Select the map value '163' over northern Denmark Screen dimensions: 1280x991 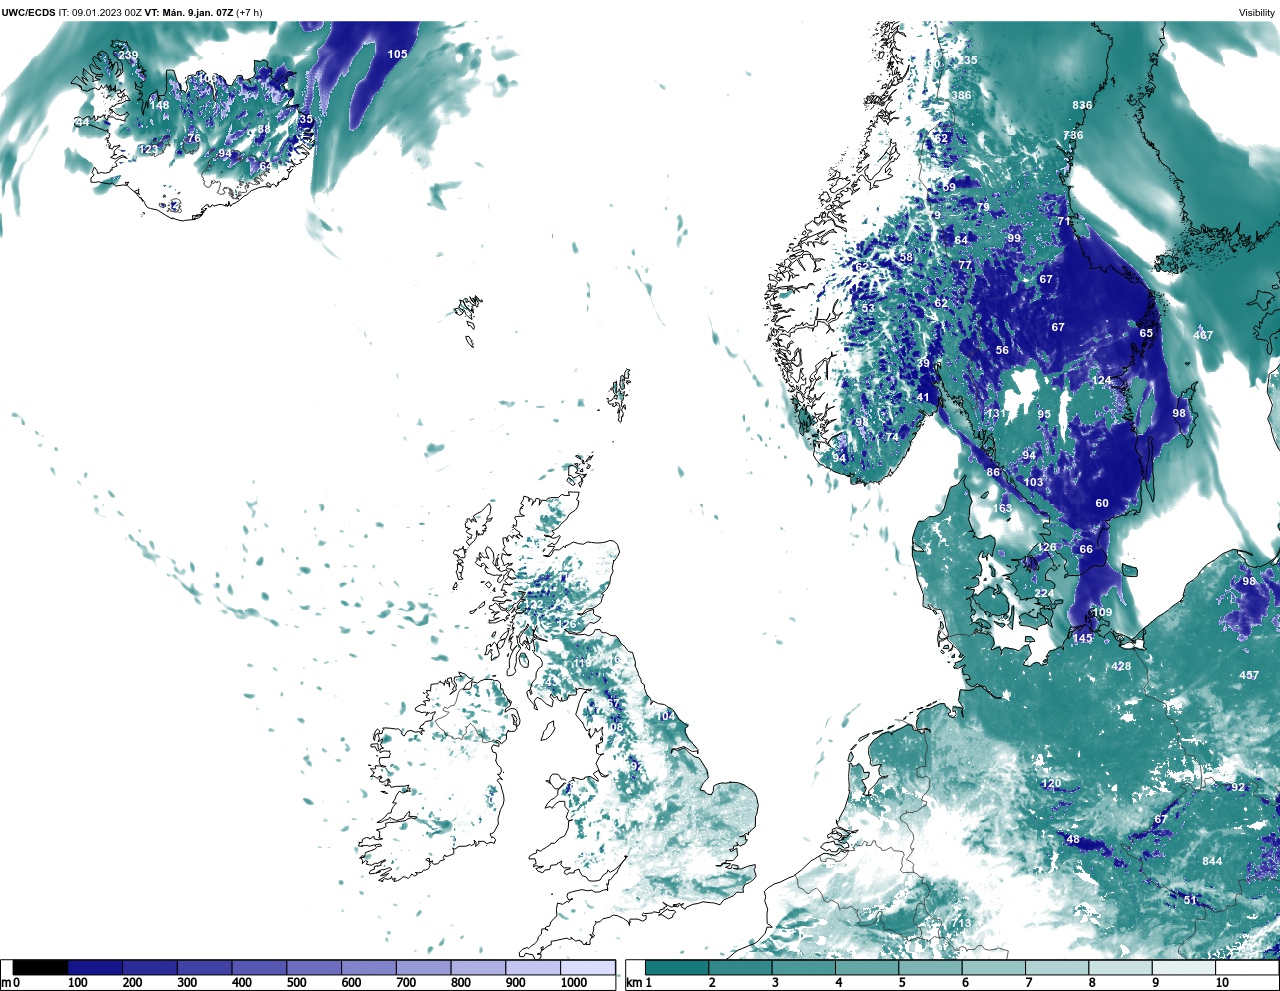coord(1002,508)
